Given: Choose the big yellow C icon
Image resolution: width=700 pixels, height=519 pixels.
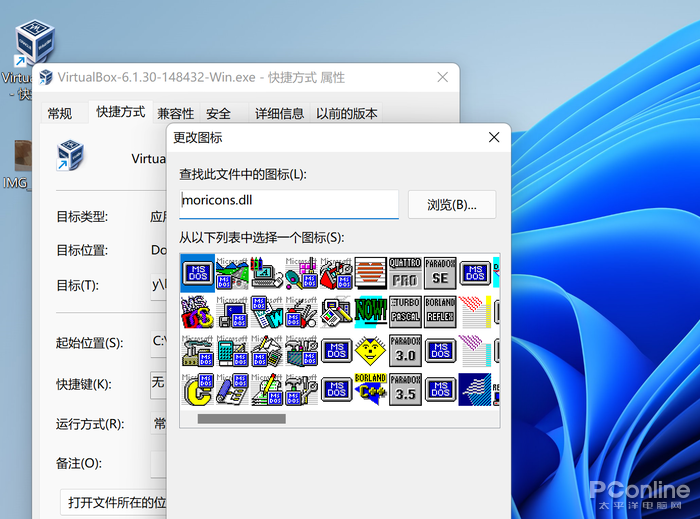Looking at the screenshot, I should coord(198,389).
